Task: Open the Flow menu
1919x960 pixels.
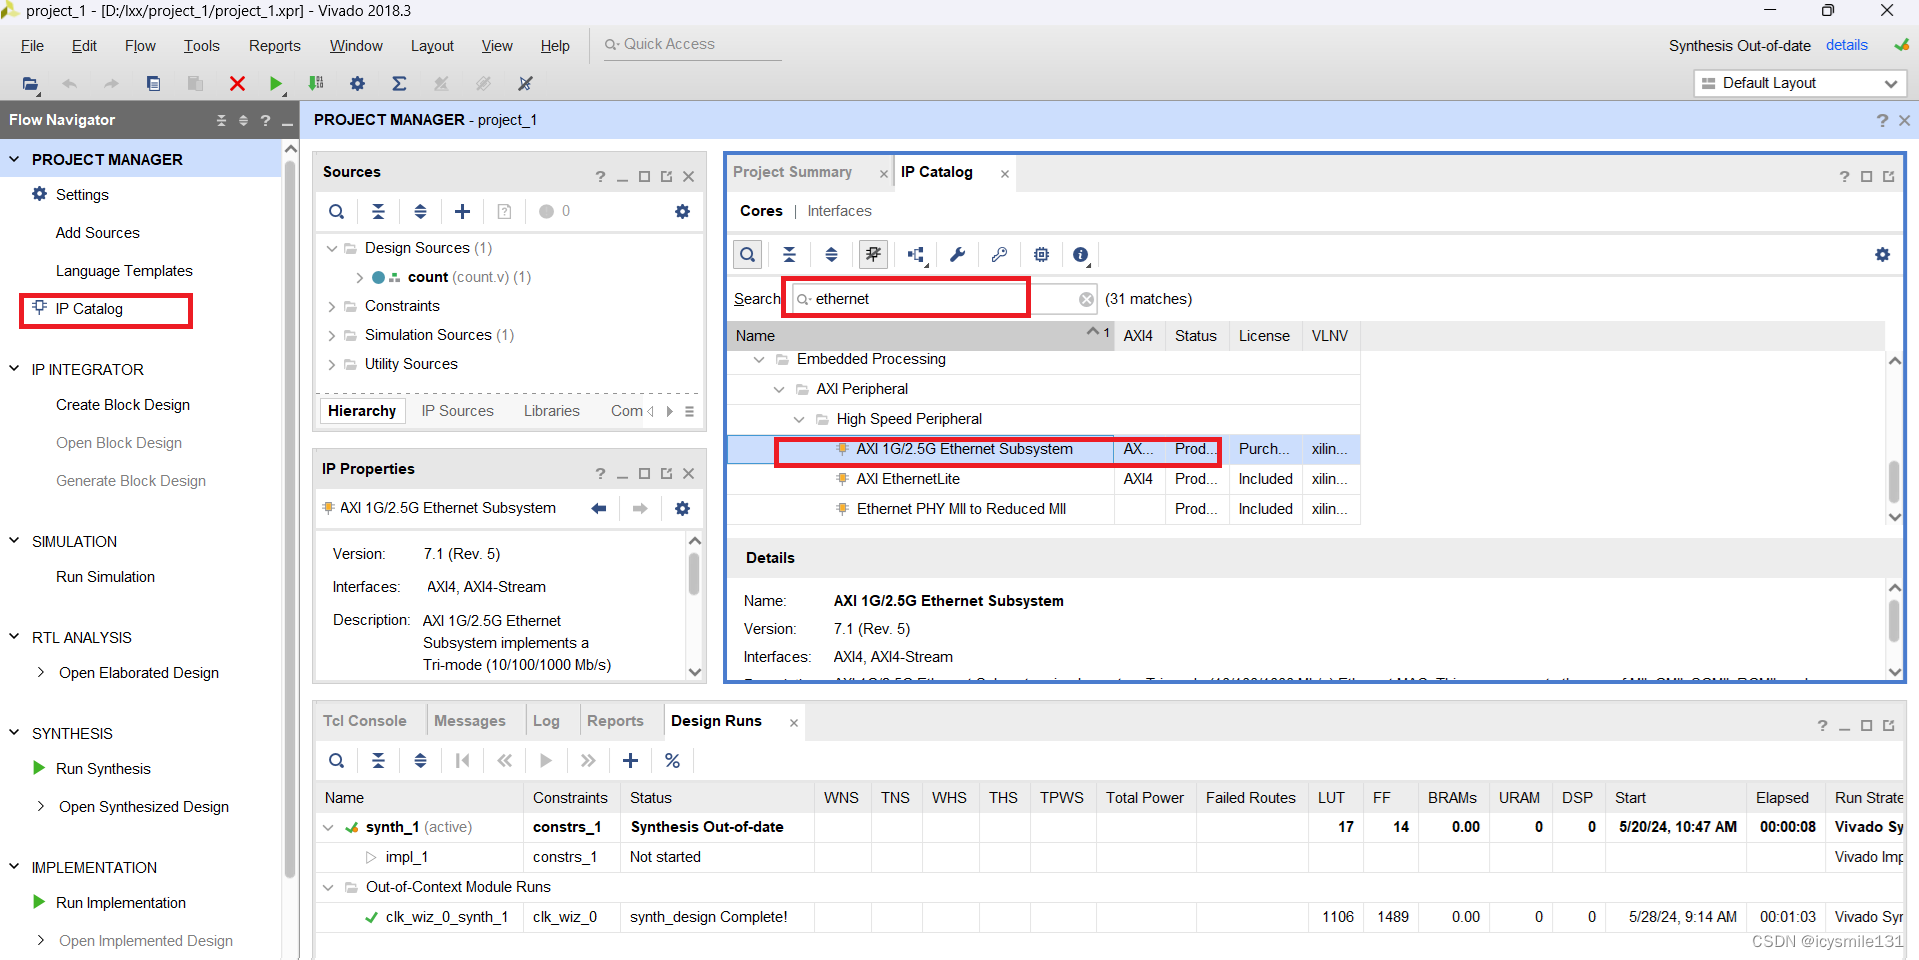Action: coord(140,46)
